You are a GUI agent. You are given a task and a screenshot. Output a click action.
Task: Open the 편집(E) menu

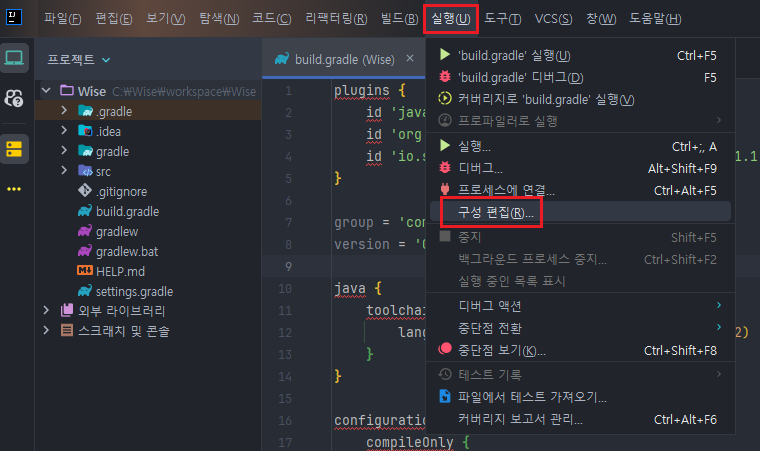[x=113, y=18]
